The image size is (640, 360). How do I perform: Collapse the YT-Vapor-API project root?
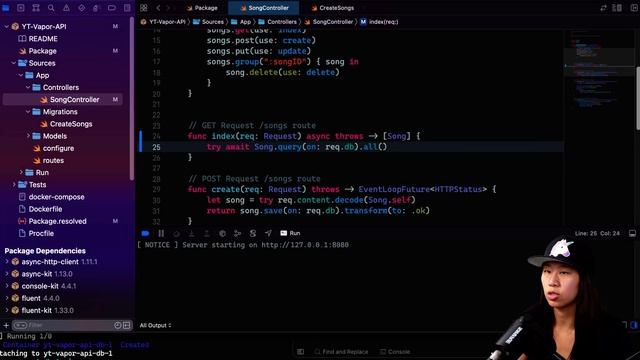[7, 27]
